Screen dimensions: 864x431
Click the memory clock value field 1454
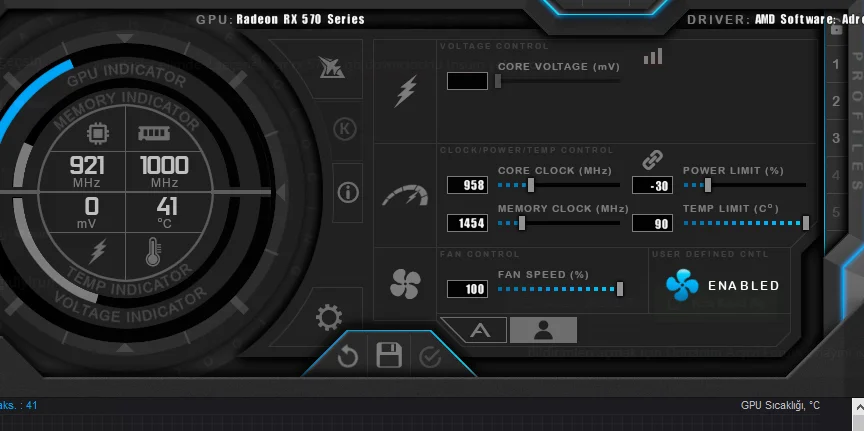[x=467, y=223]
